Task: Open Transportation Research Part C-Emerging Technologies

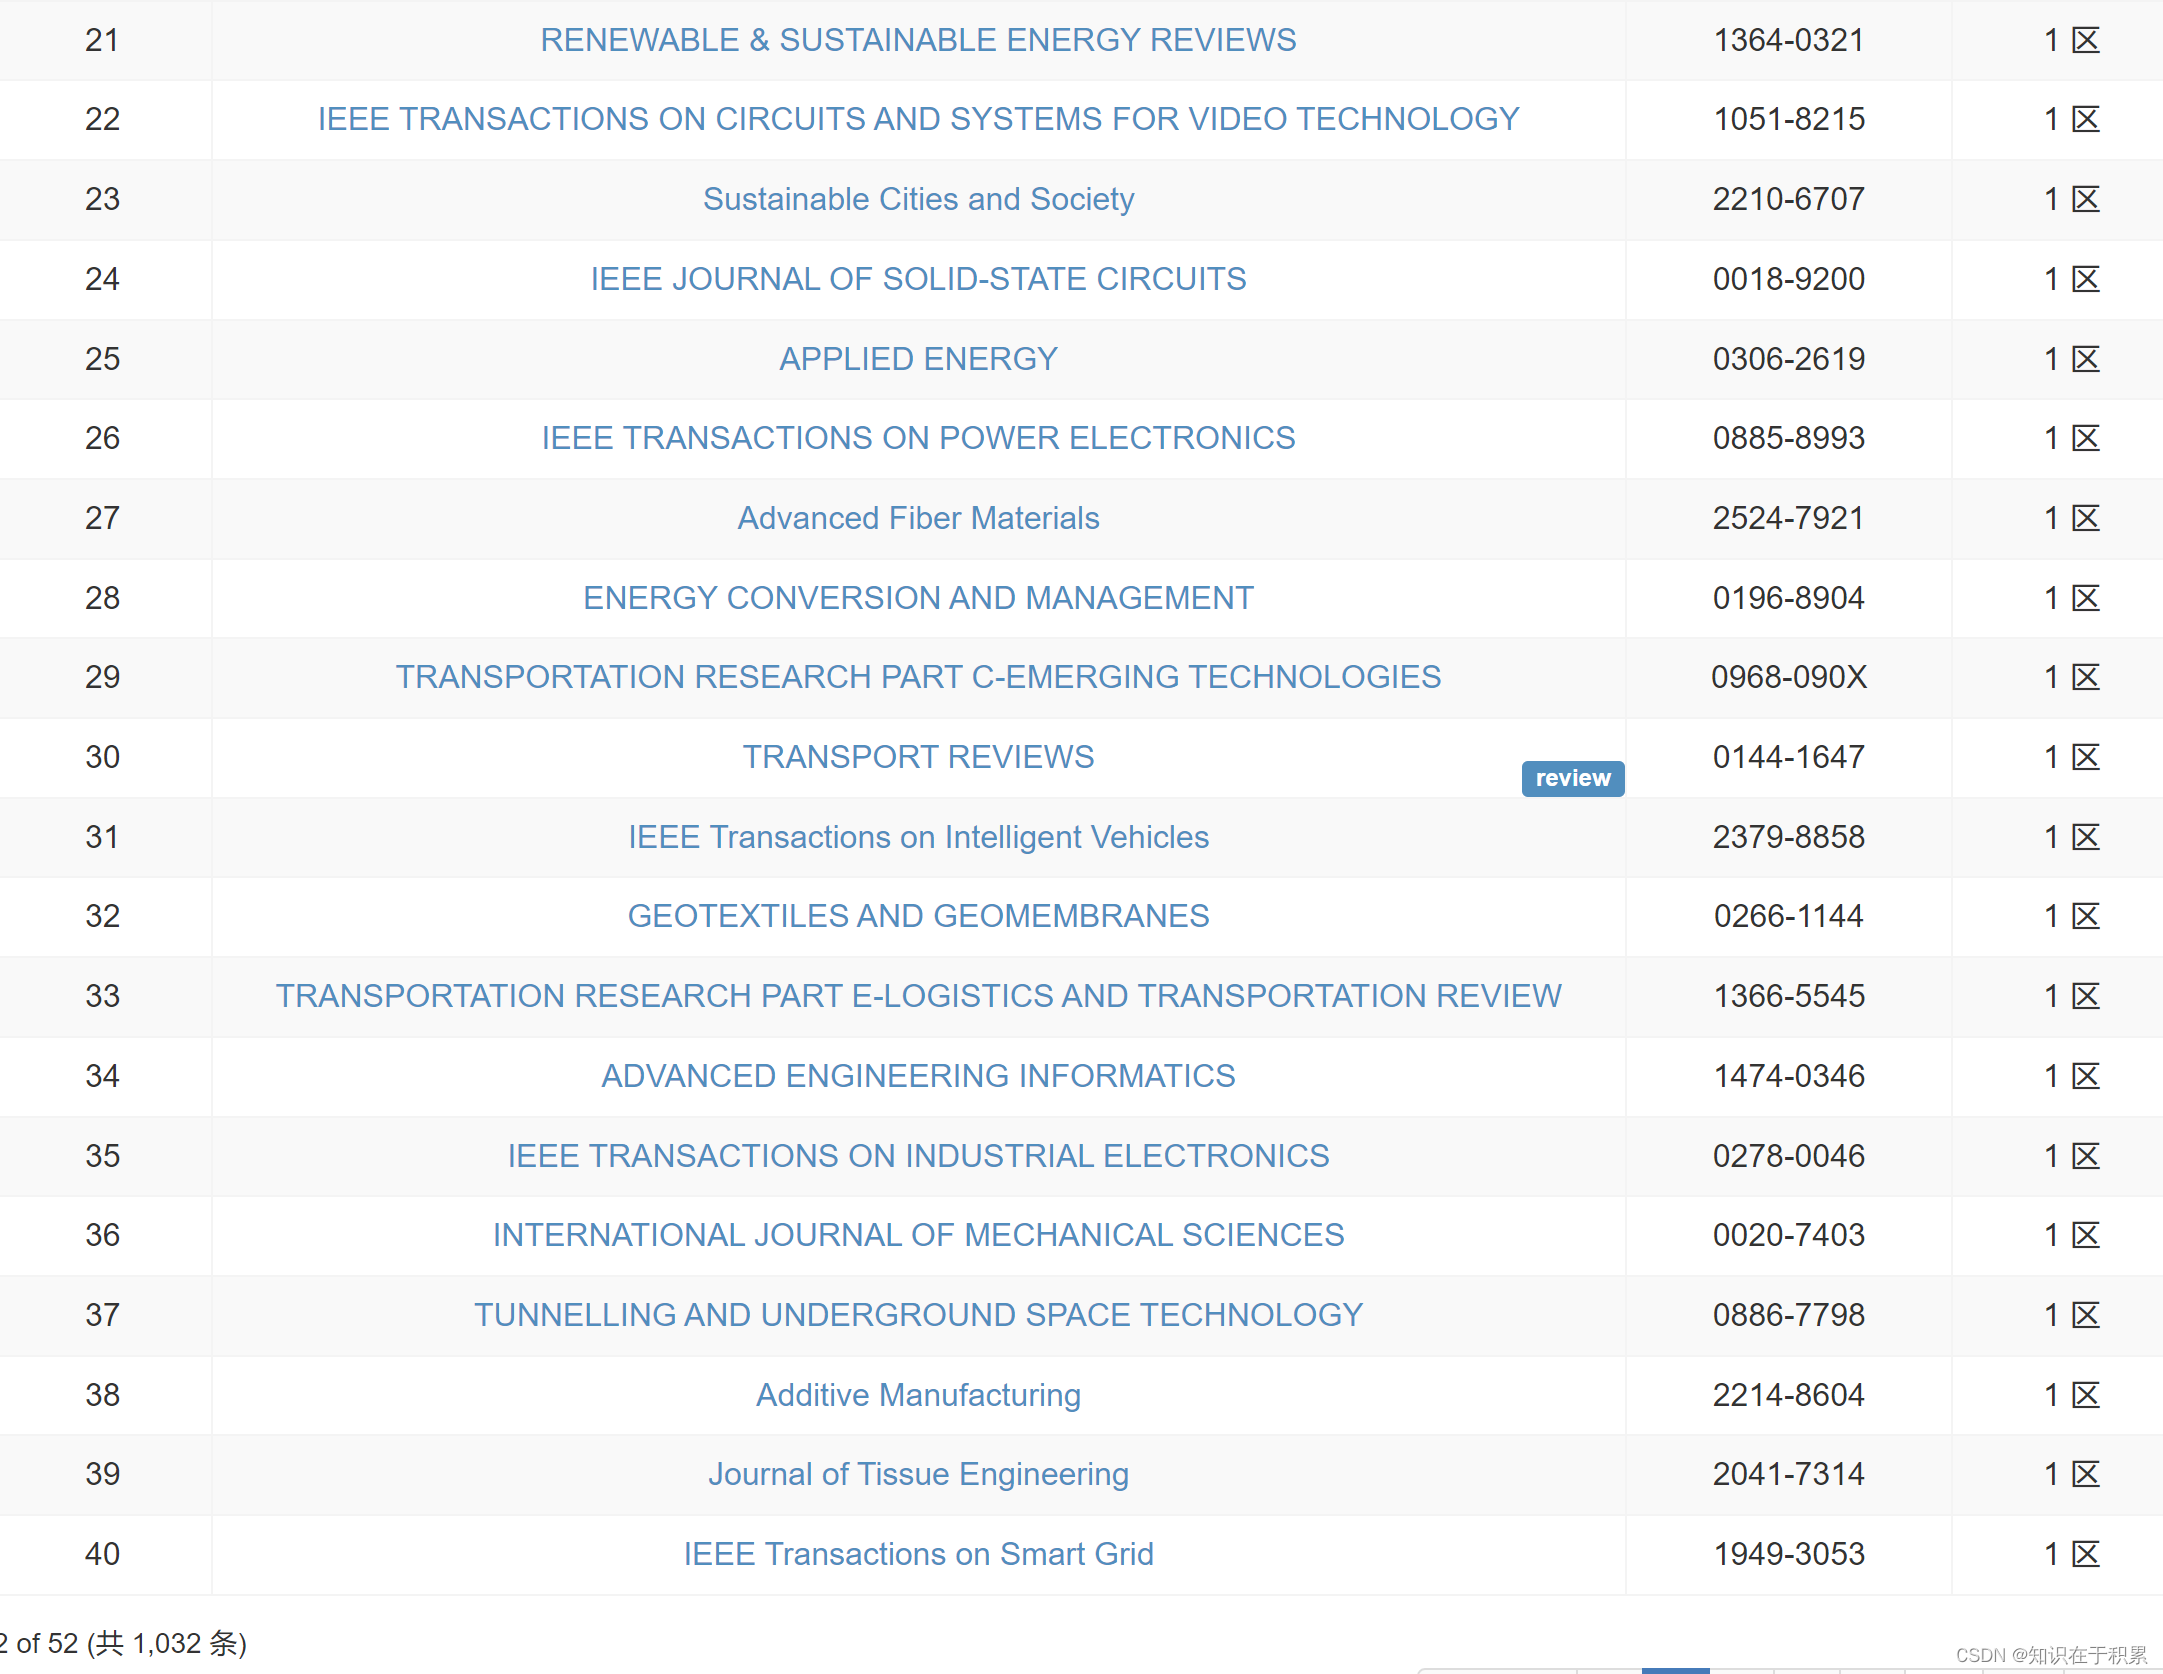Action: coord(918,677)
